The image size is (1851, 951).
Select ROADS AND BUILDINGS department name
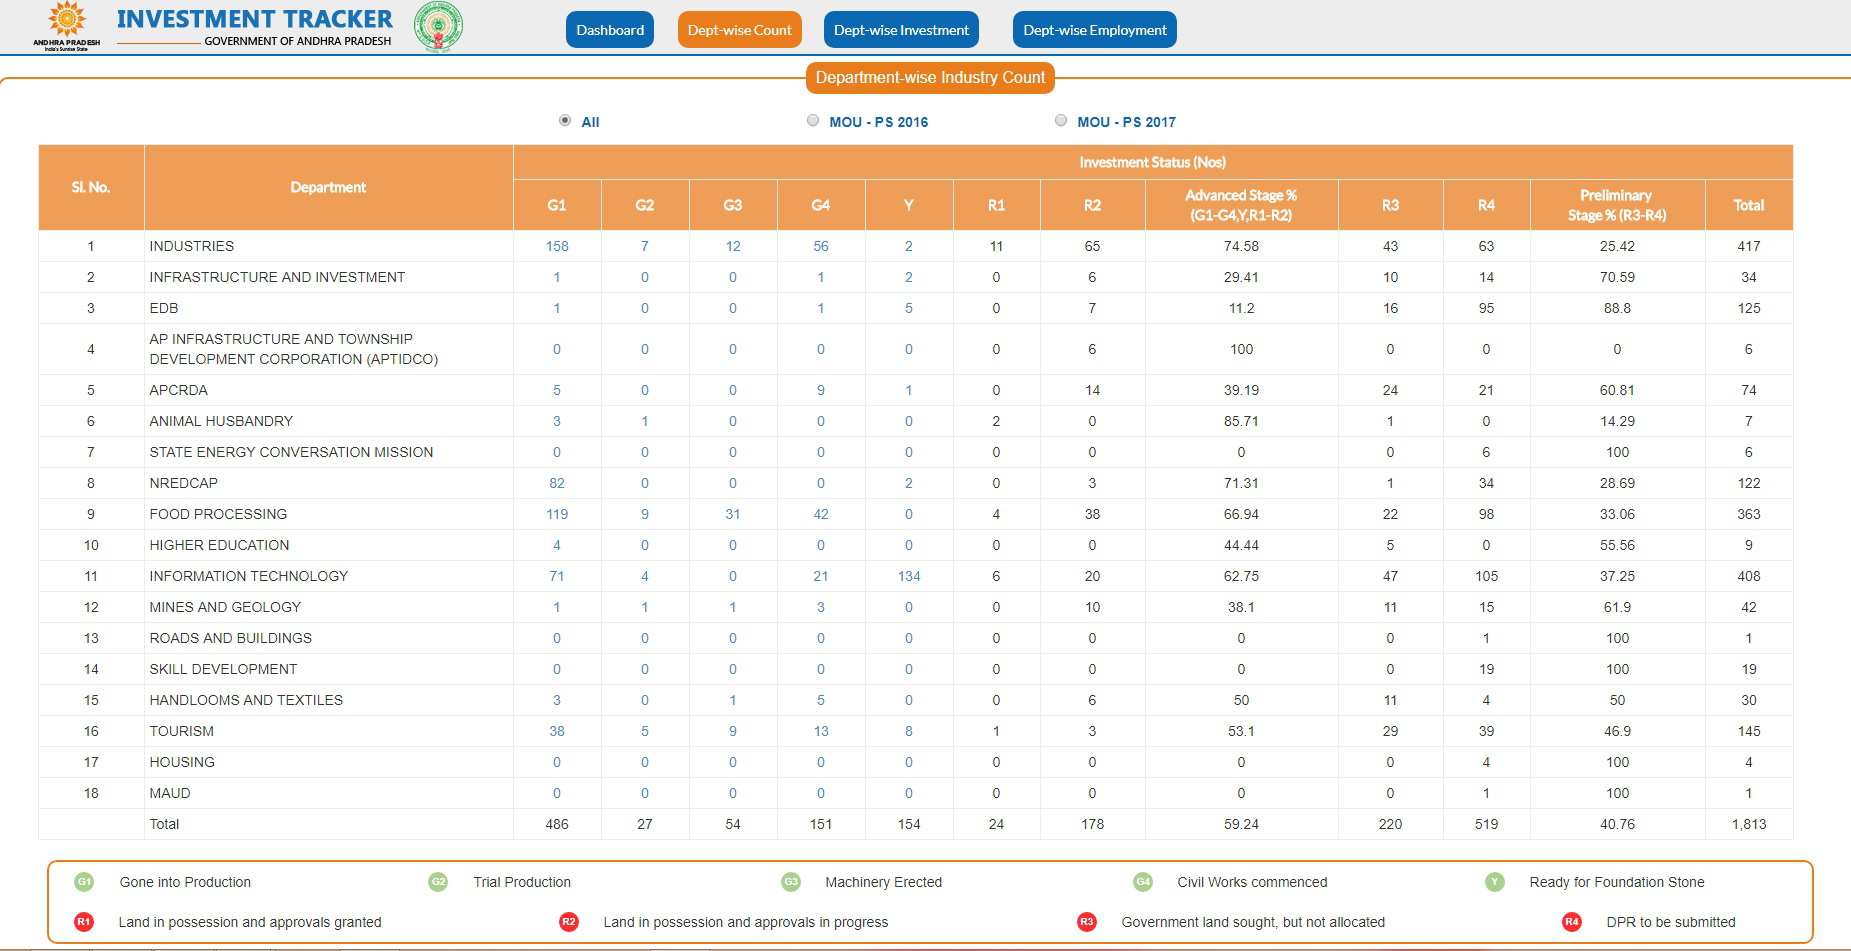click(230, 638)
